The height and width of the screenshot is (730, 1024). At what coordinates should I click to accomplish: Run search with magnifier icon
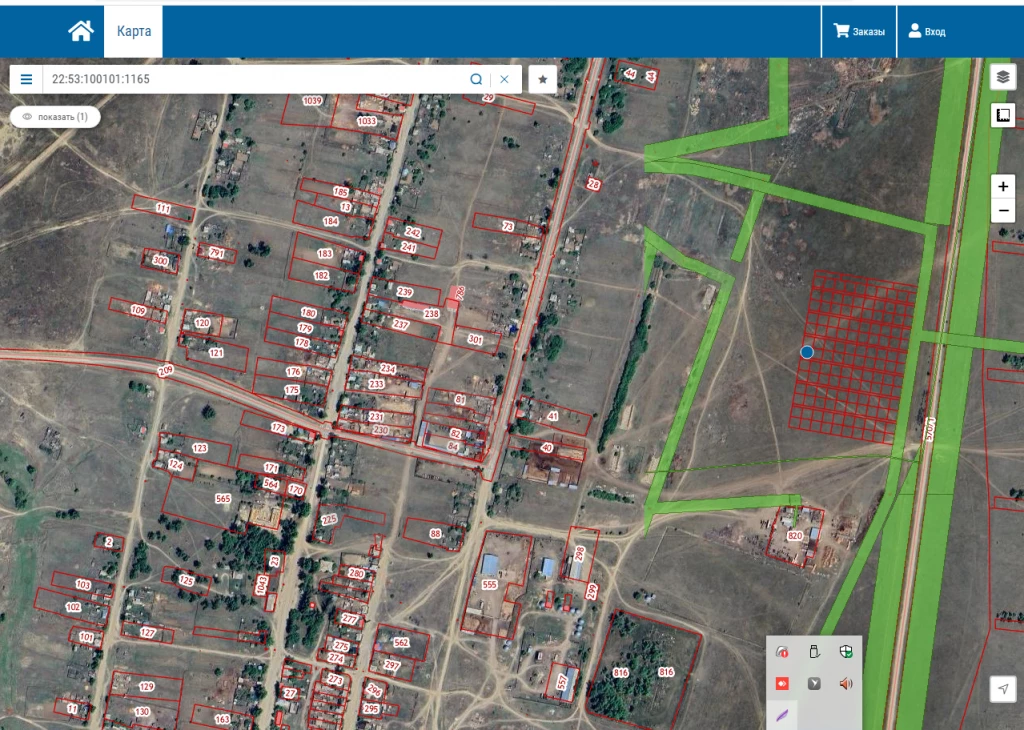[x=476, y=79]
